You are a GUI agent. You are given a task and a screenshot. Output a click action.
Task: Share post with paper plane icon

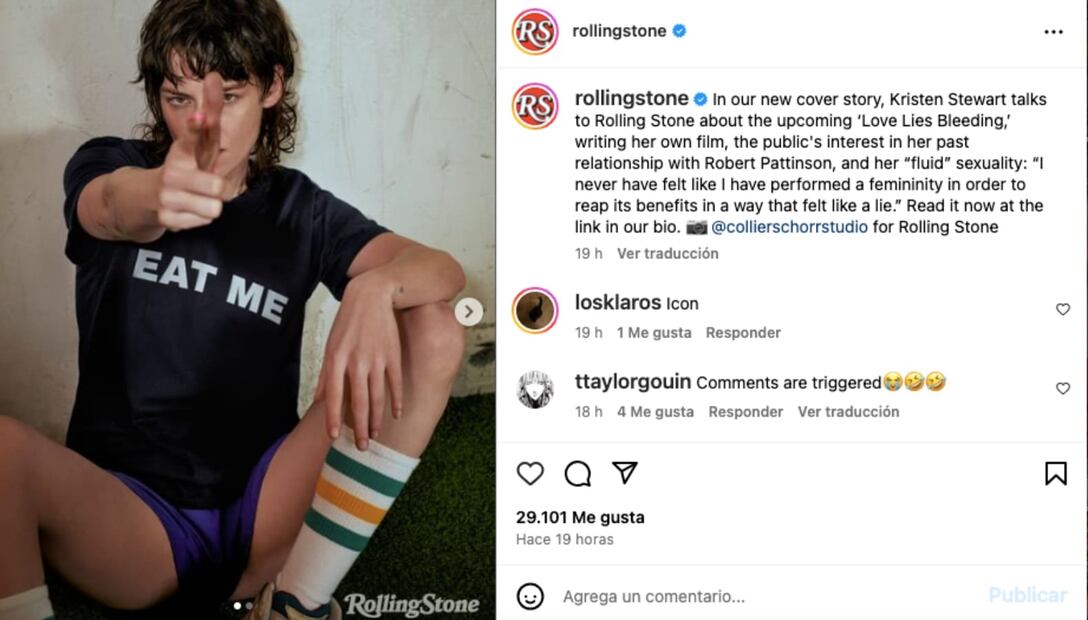pos(625,472)
